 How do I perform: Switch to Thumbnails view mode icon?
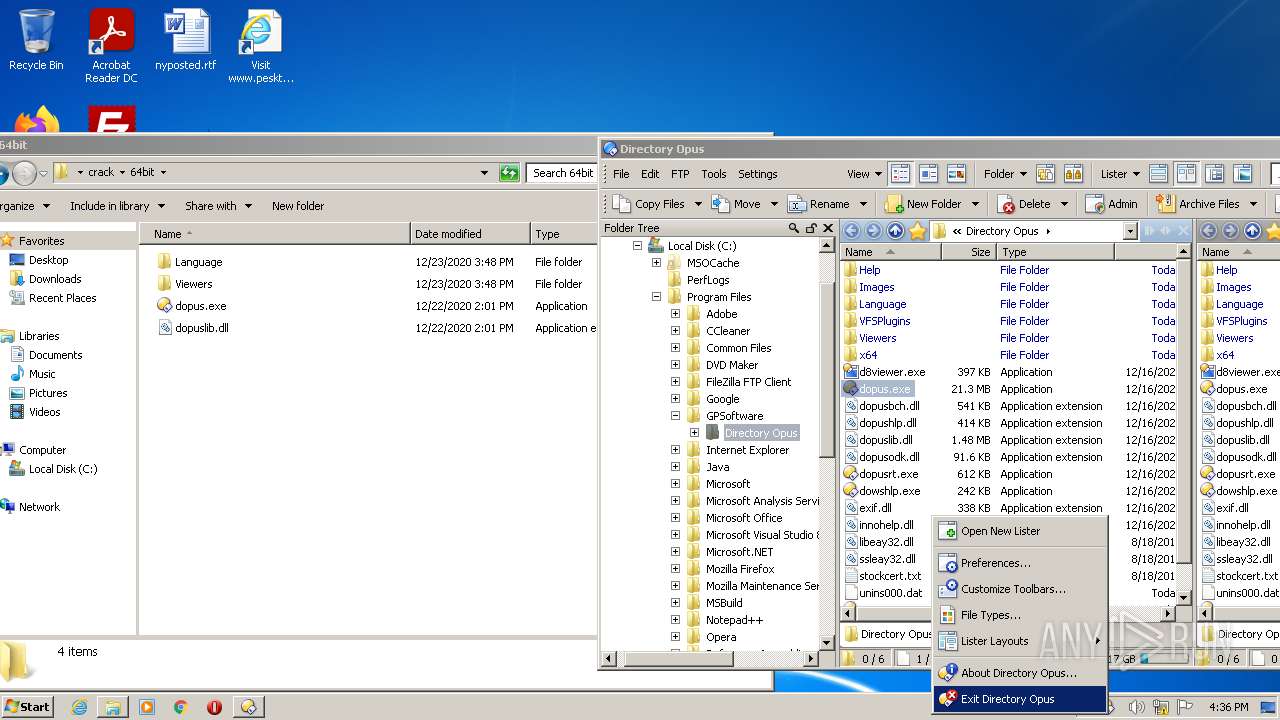click(956, 173)
